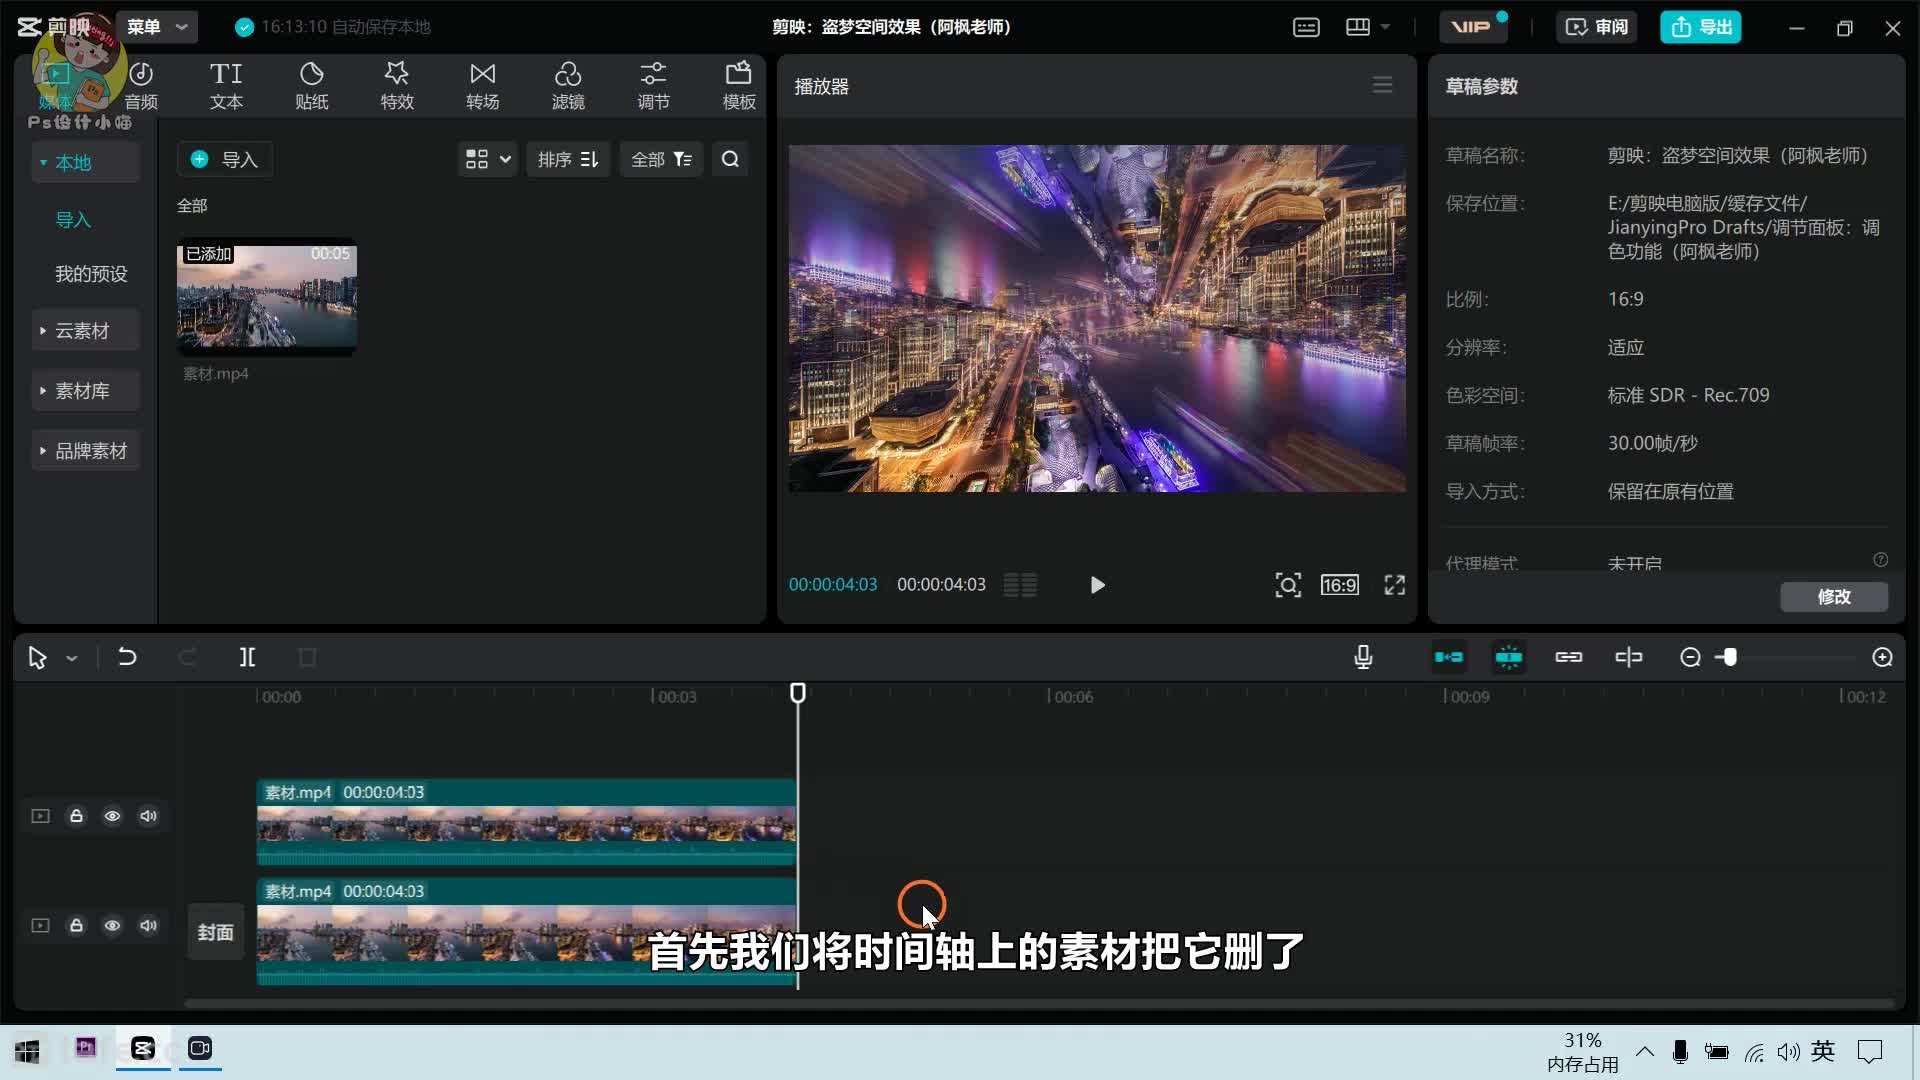Mute the lower main video track
This screenshot has height=1080, width=1920.
click(148, 926)
